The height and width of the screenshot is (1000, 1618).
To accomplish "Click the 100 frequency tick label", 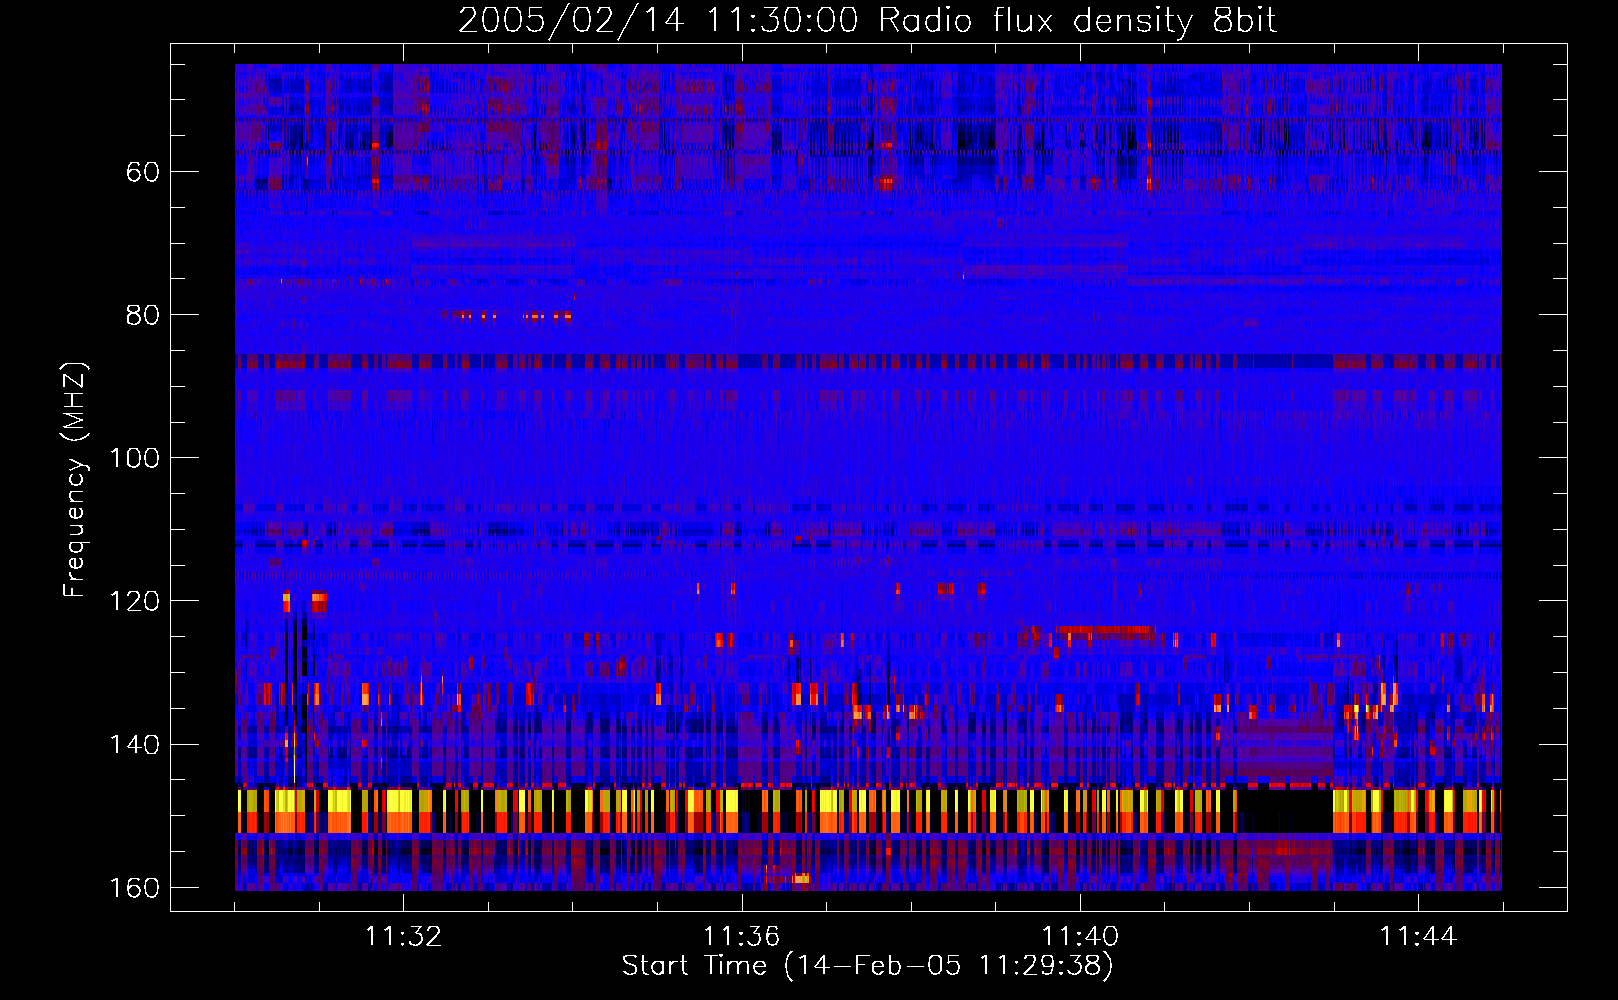I will tap(134, 458).
